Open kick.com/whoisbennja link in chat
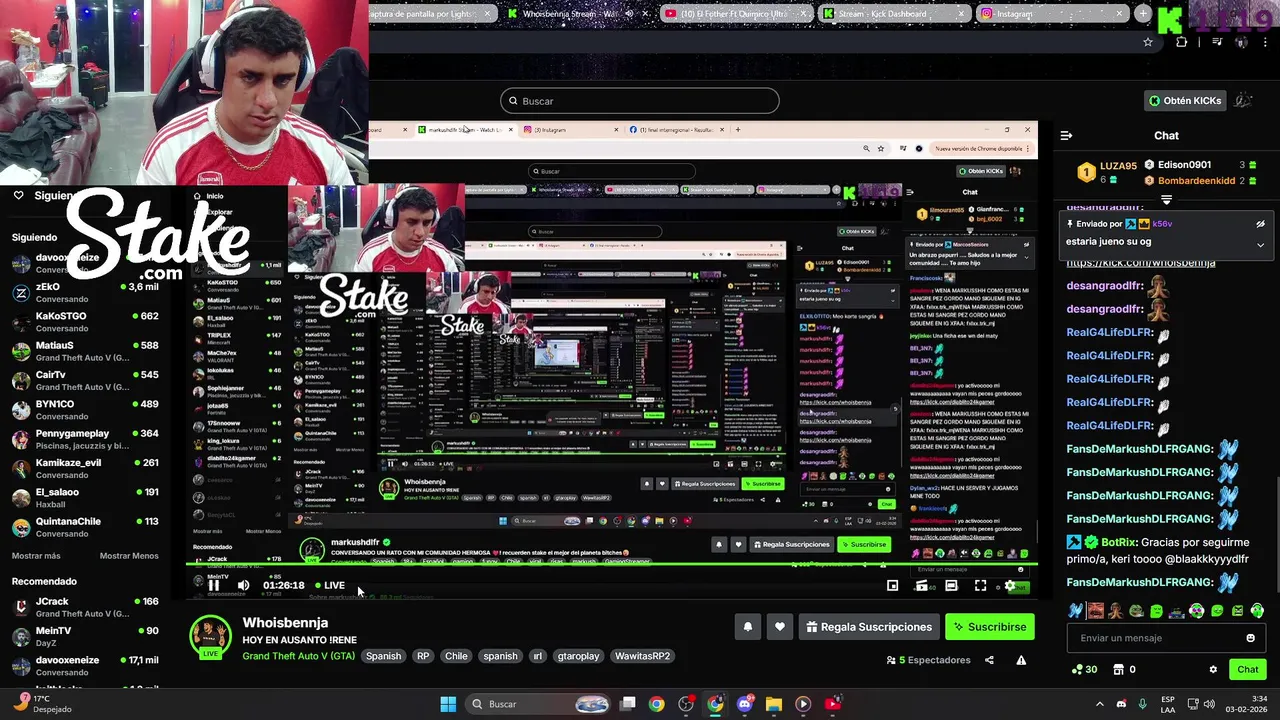 [1141, 263]
